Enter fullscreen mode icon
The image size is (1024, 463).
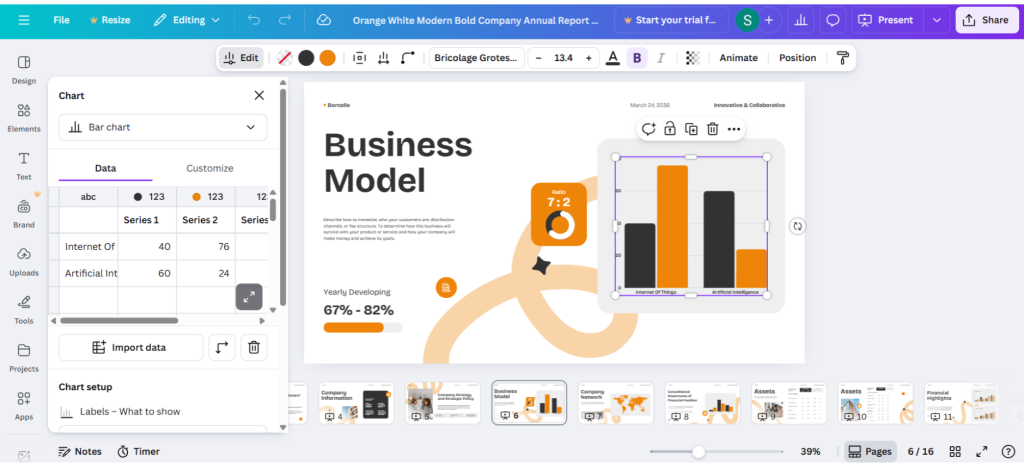click(982, 451)
